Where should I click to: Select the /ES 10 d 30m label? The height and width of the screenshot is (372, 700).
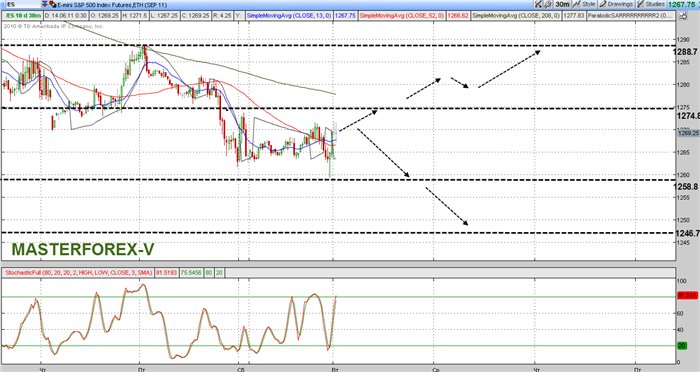[22, 15]
